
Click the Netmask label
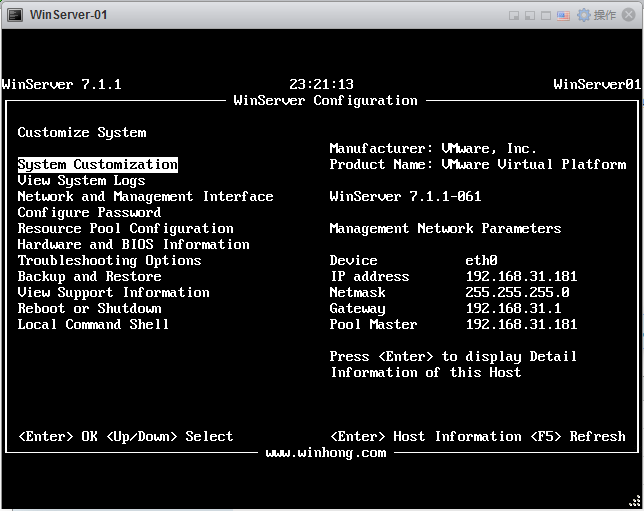pos(357,292)
